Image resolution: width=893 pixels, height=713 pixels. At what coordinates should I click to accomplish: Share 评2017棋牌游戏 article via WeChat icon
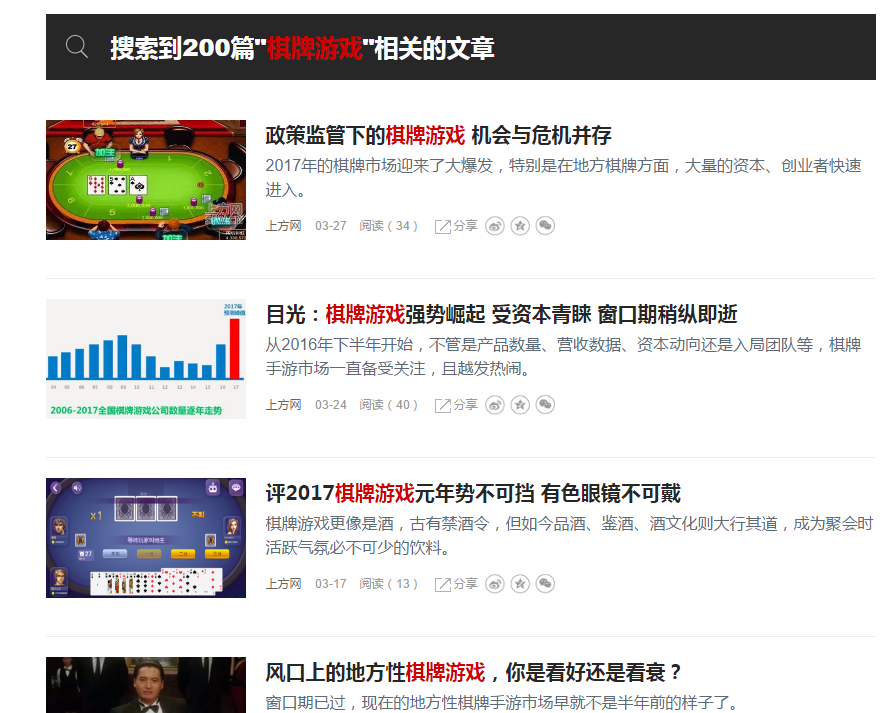pyautogui.click(x=545, y=584)
